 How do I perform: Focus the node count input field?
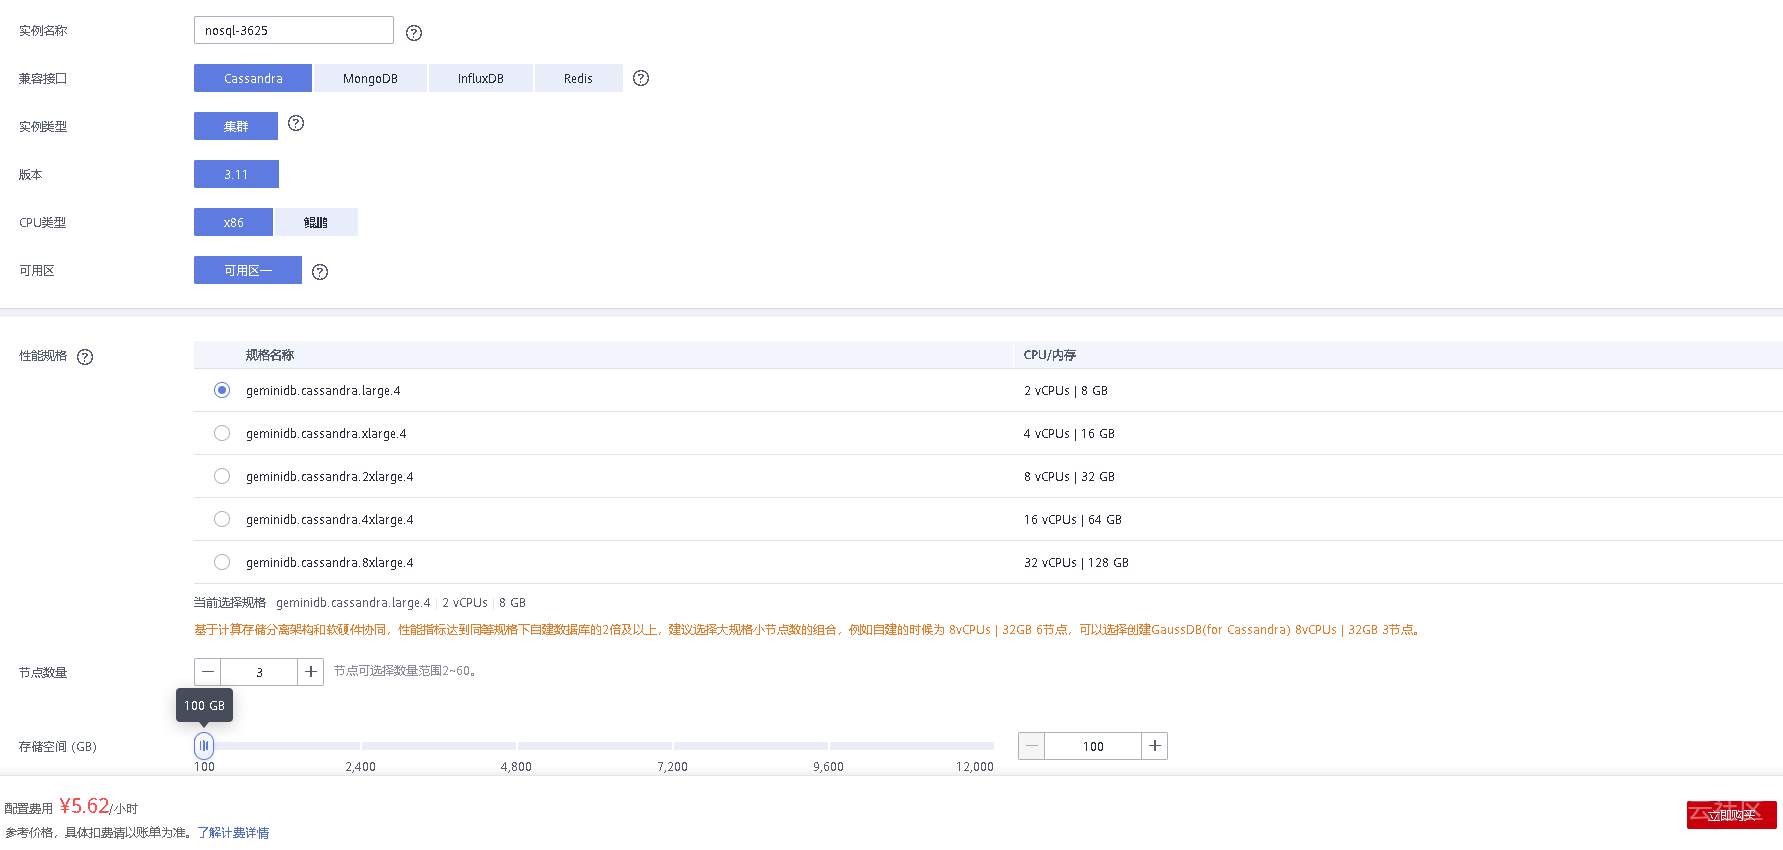click(259, 672)
